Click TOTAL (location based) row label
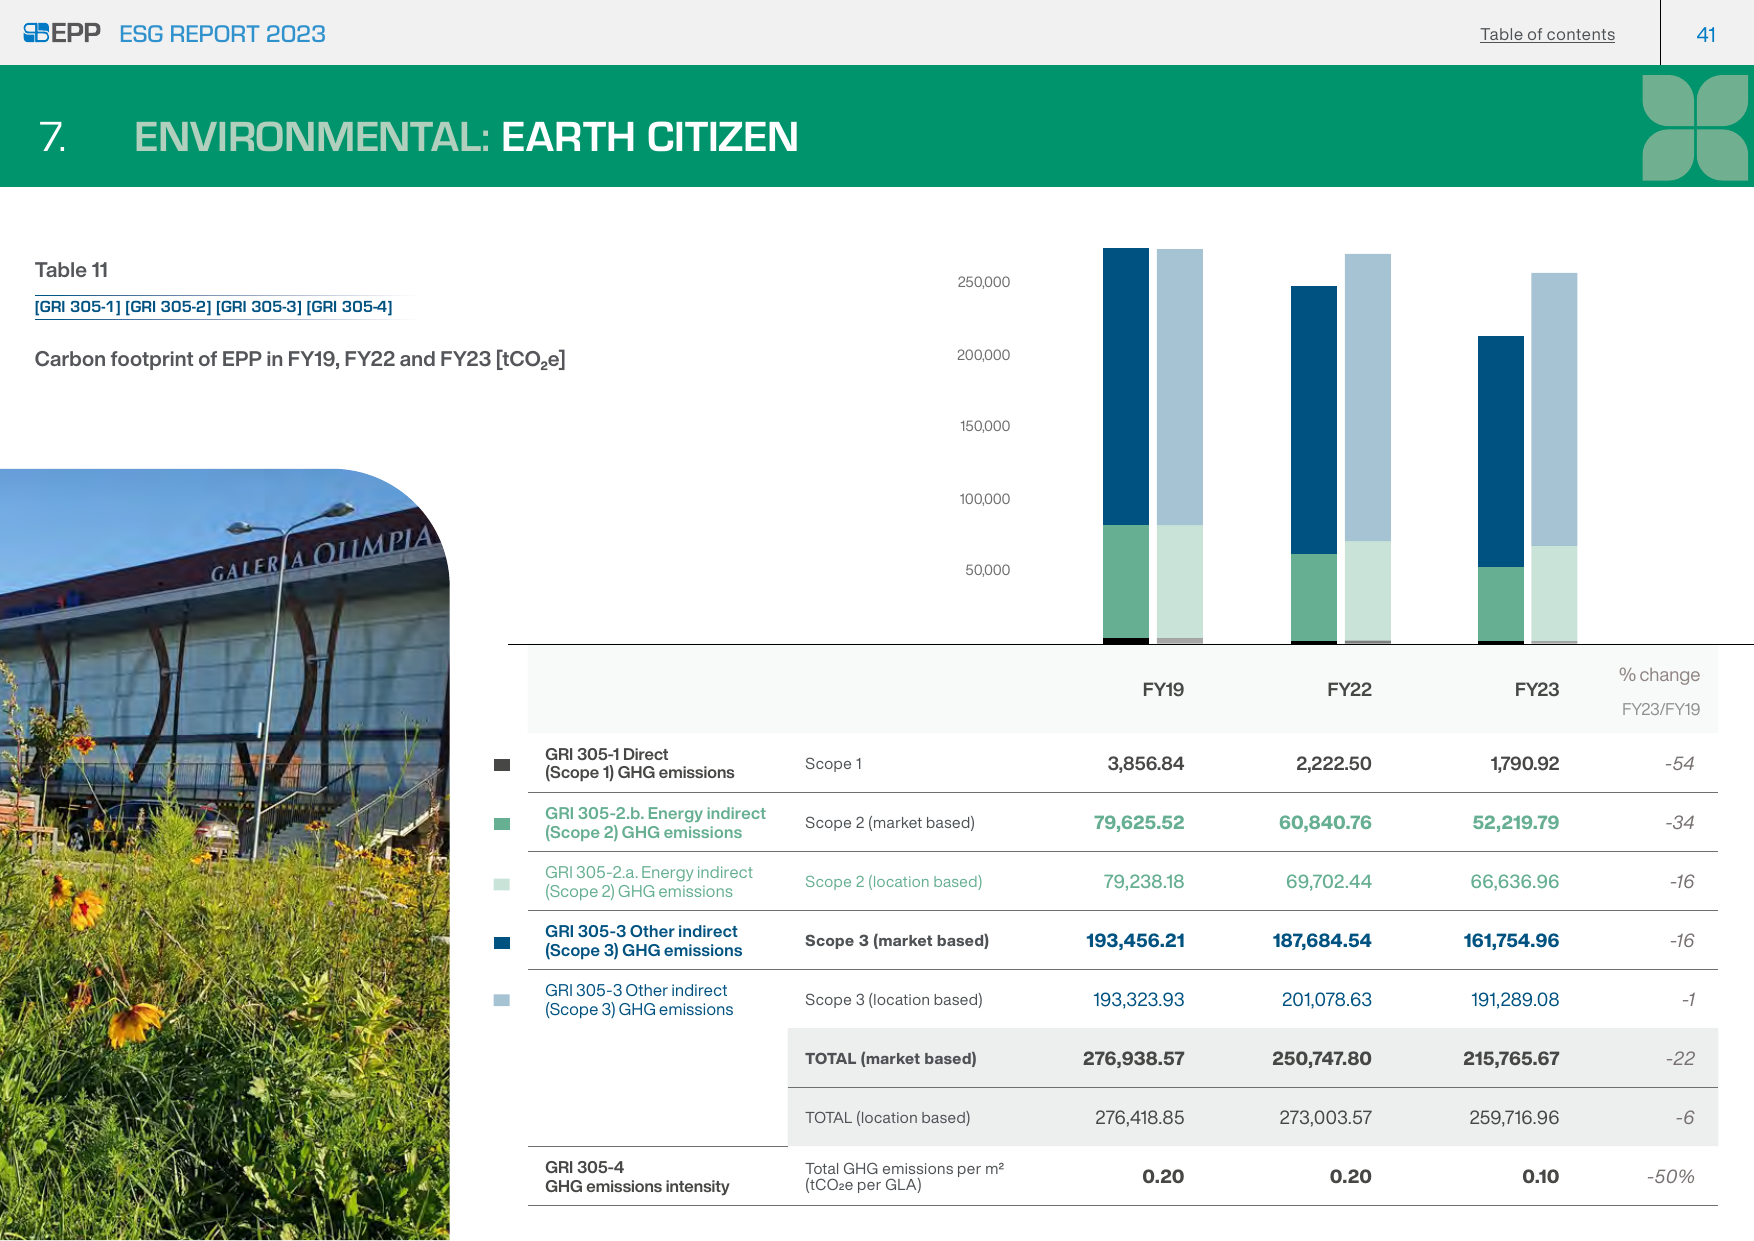The height and width of the screenshot is (1241, 1754). click(888, 1117)
